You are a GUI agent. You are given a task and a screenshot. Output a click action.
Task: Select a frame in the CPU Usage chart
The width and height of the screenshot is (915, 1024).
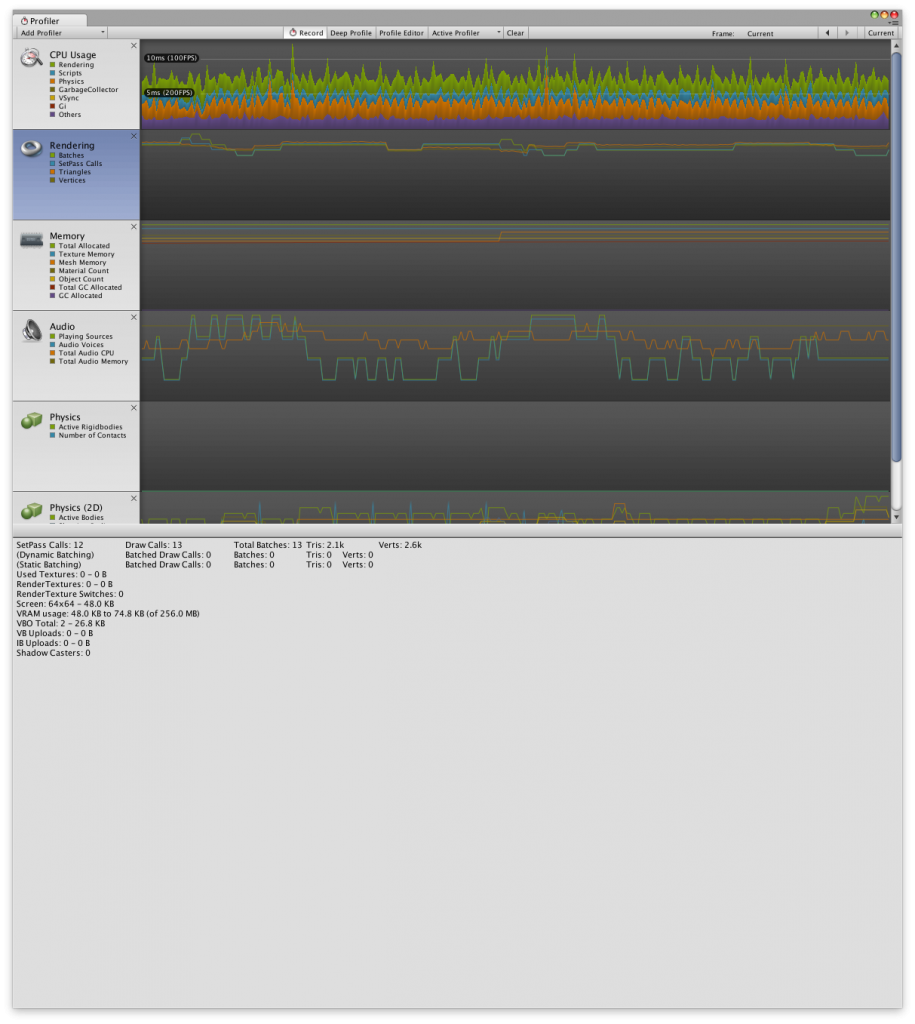(515, 84)
